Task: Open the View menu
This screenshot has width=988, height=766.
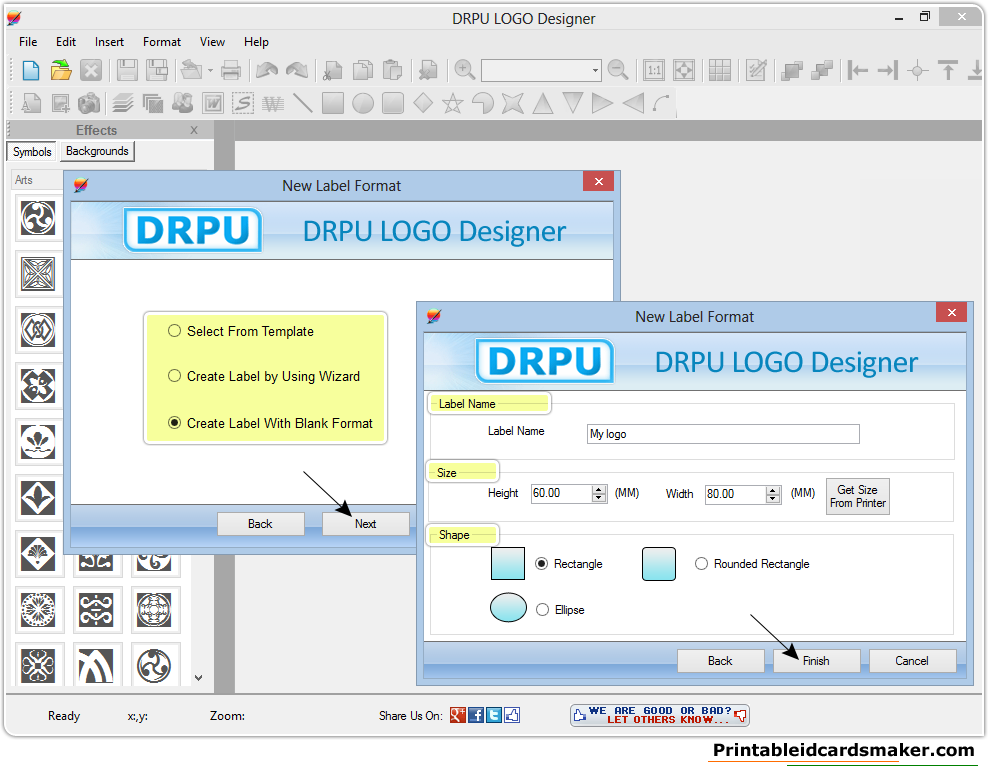Action: 212,42
